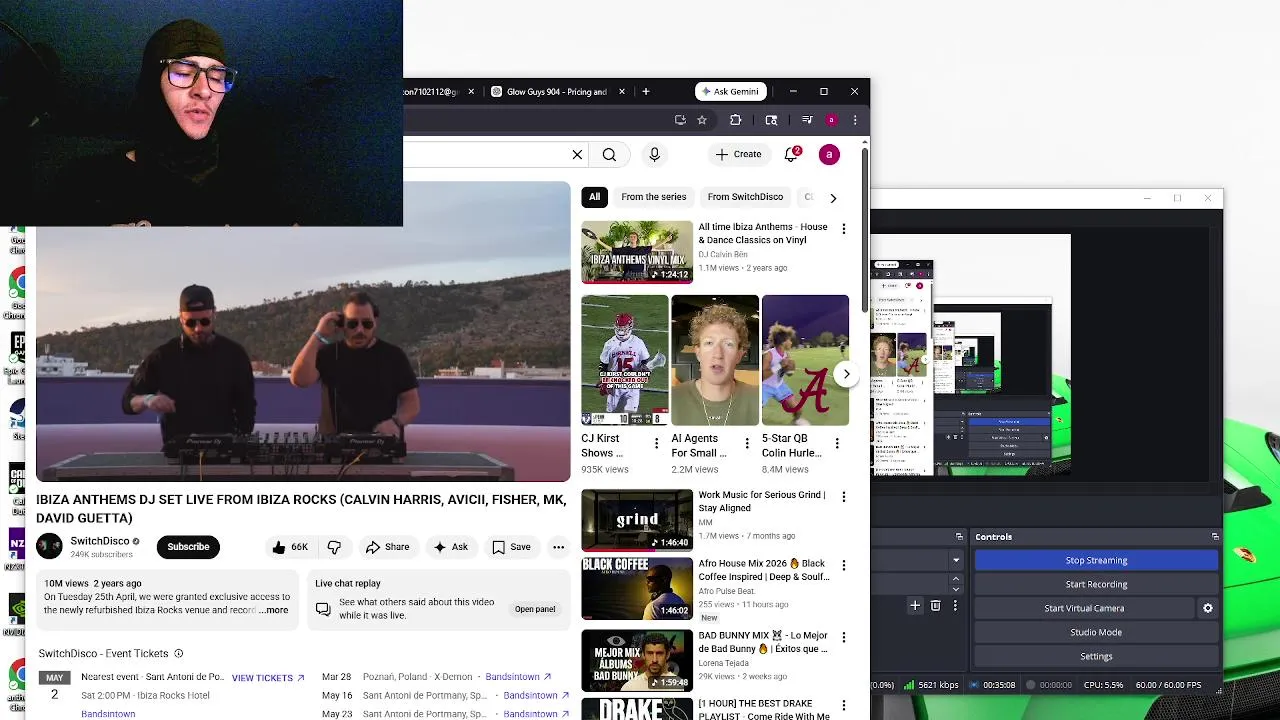Open the YouTube account avatar menu
Viewport: 1280px width, 720px height.
coord(829,154)
